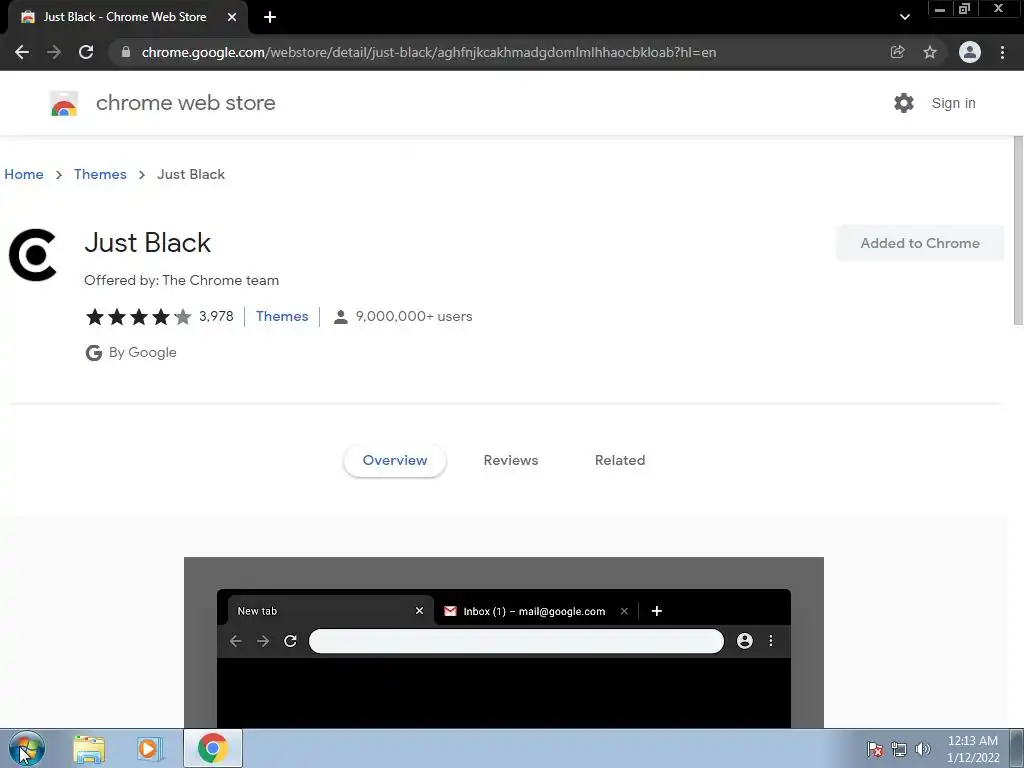
Task: Click the Show desktop button
Action: click(1017, 748)
